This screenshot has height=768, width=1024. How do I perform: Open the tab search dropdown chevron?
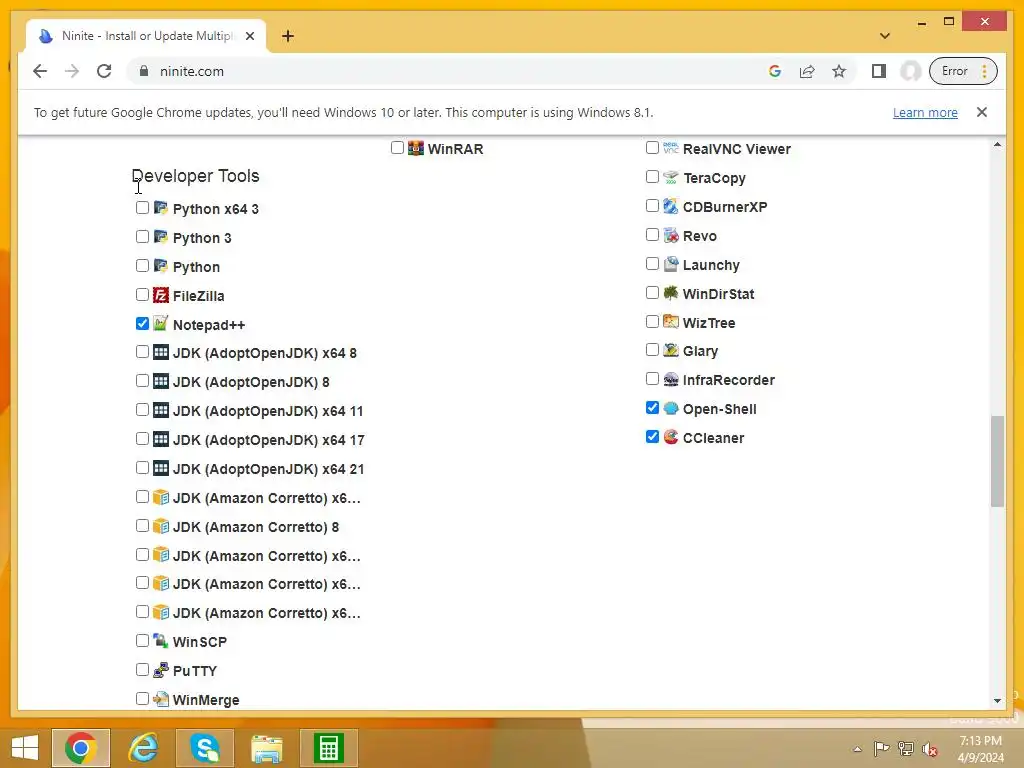(x=884, y=36)
